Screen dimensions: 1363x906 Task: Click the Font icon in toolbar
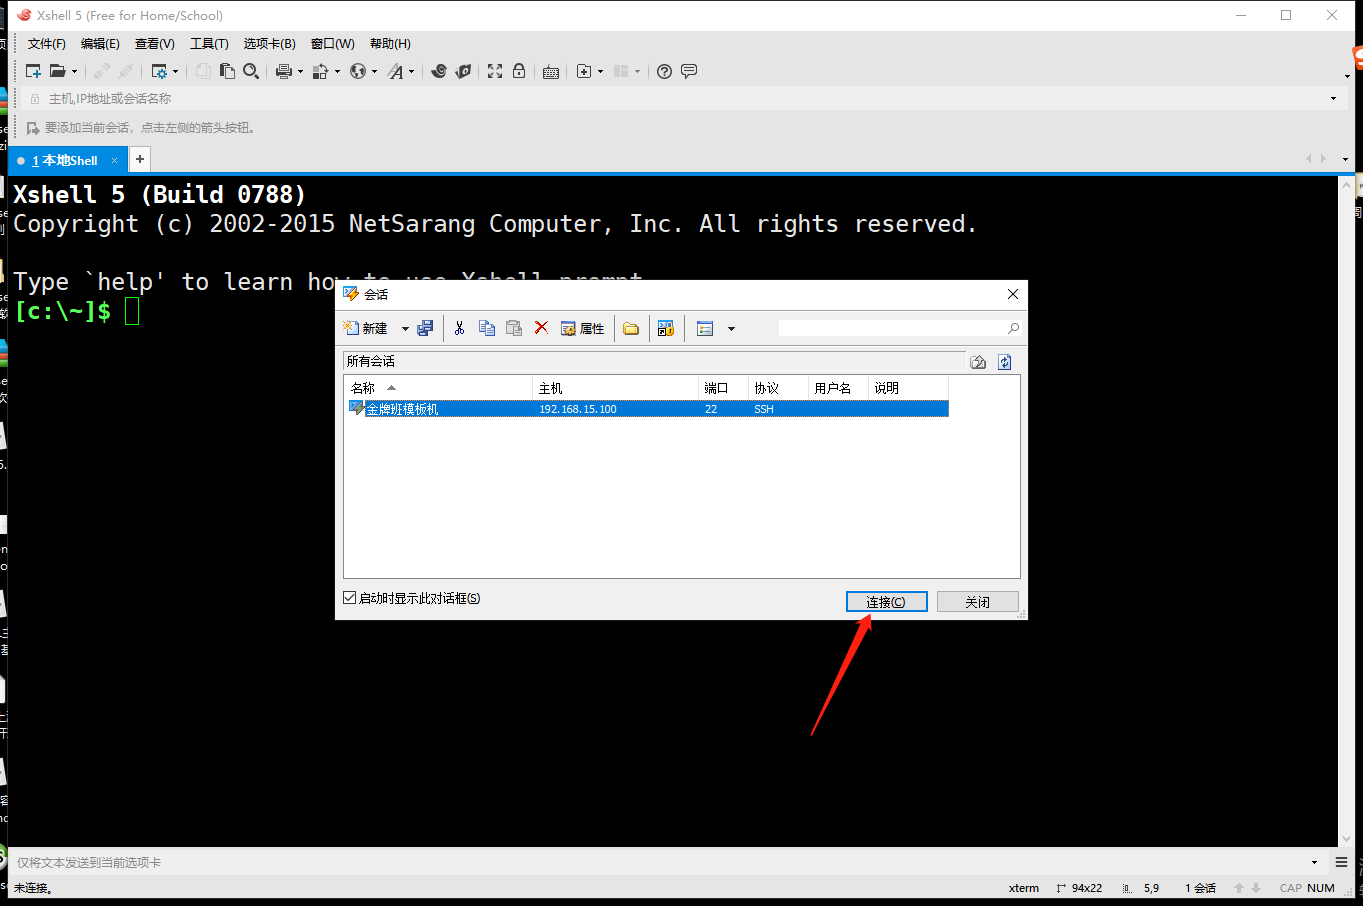(x=396, y=71)
